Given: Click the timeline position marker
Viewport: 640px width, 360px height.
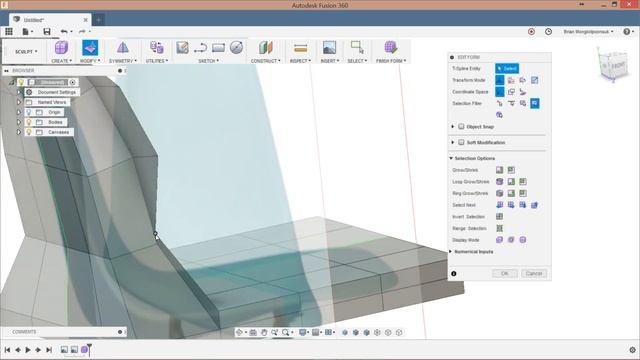Looking at the screenshot, I should pyautogui.click(x=89, y=349).
